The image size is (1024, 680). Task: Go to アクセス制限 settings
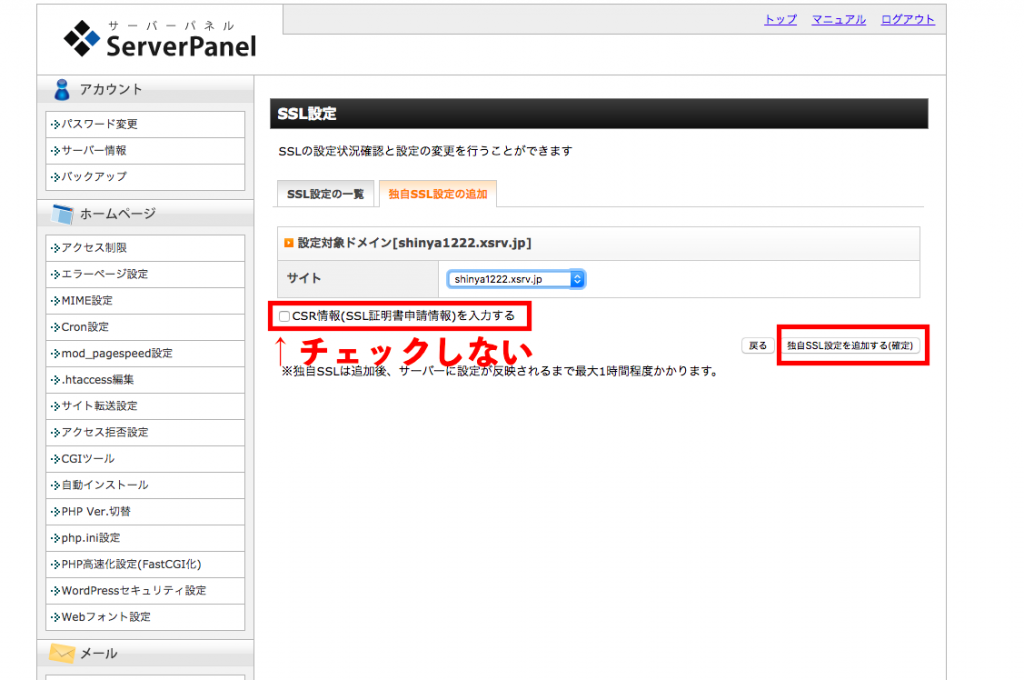coord(145,248)
